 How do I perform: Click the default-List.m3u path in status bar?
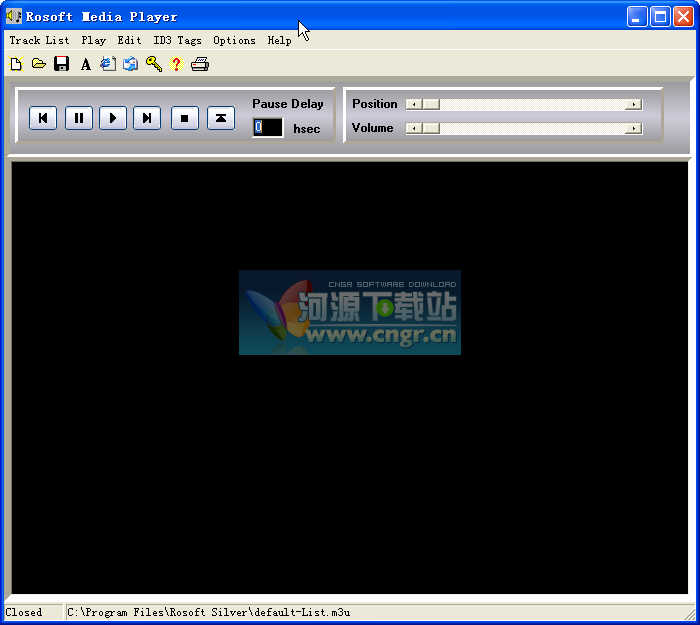point(208,612)
